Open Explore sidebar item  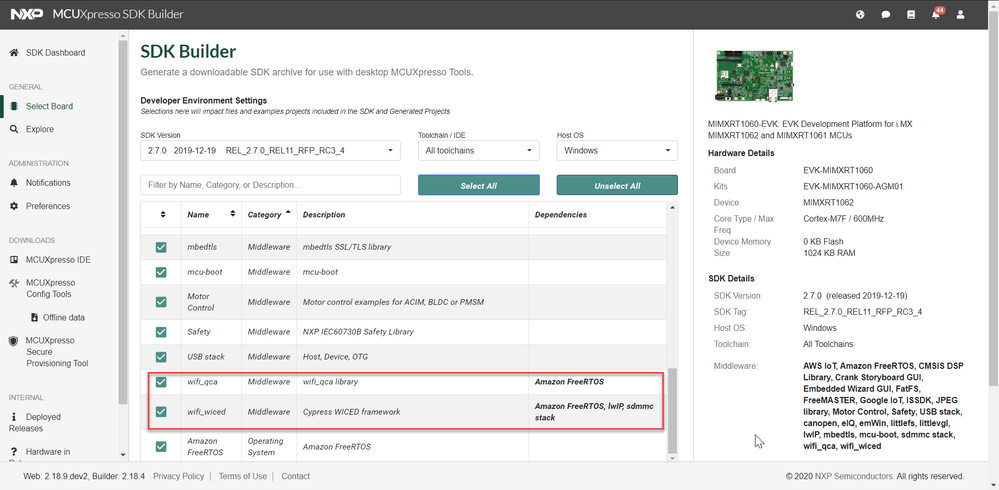(40, 129)
